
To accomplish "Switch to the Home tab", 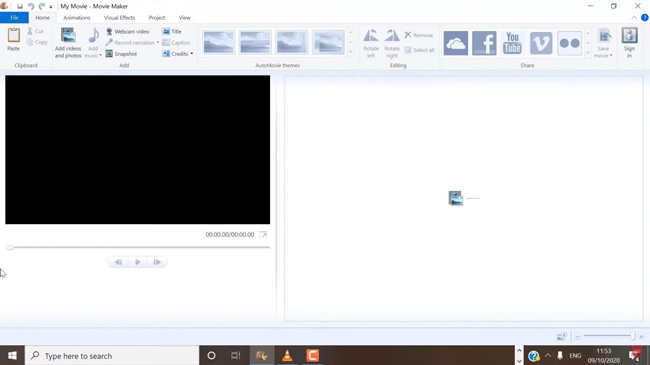I will tap(42, 17).
